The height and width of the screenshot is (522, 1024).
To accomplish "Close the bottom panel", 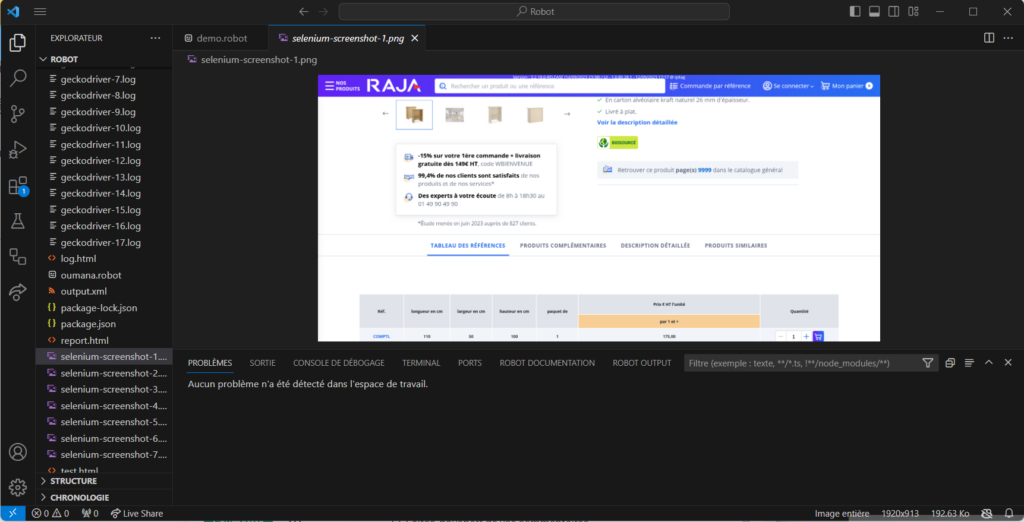I will tap(1008, 363).
